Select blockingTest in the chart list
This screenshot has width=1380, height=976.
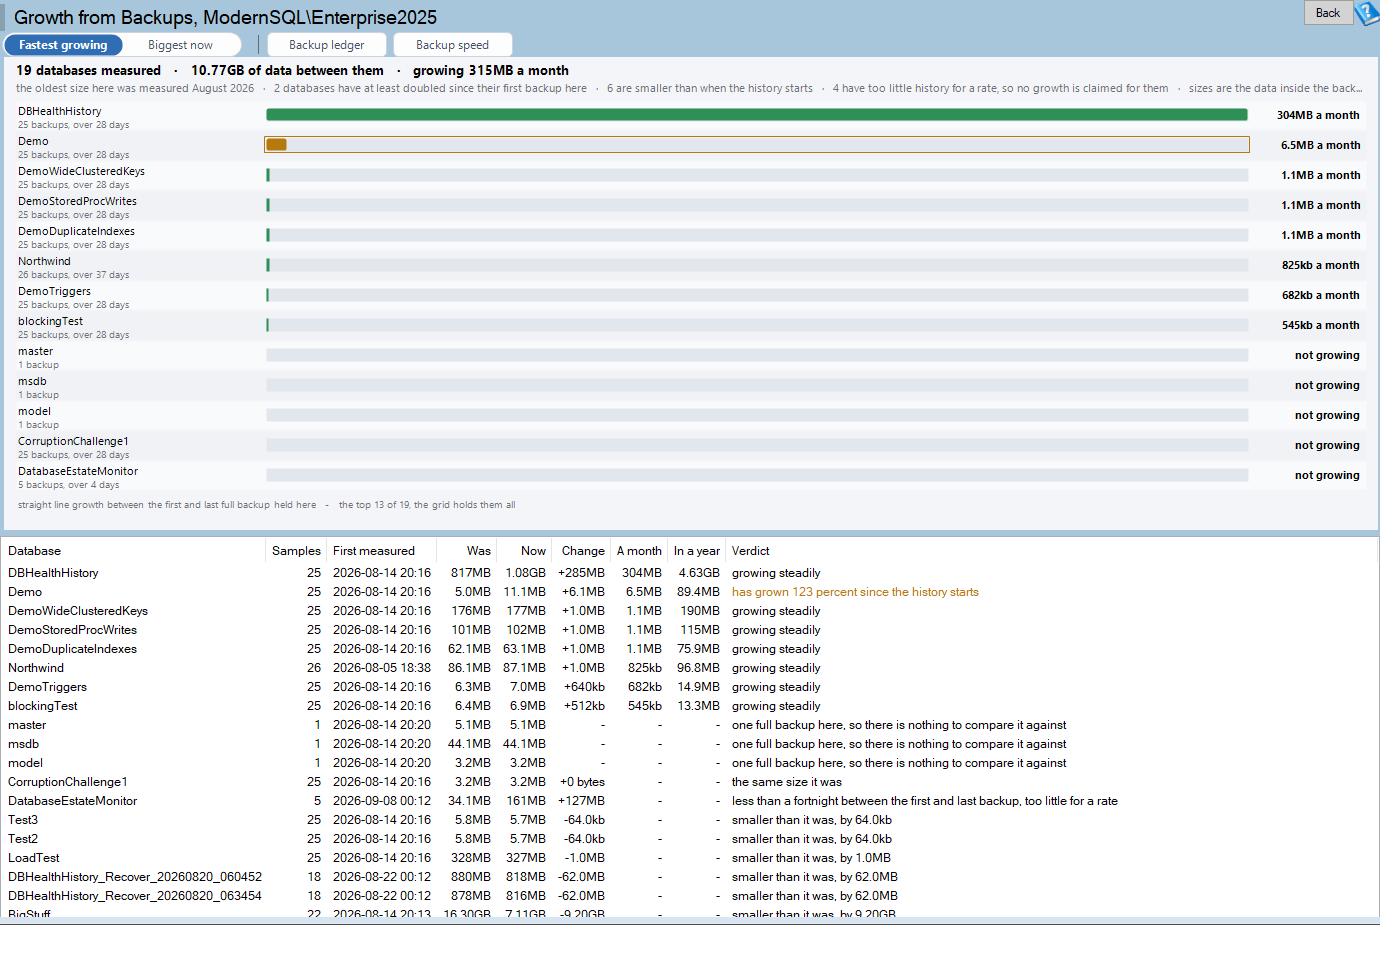(50, 321)
